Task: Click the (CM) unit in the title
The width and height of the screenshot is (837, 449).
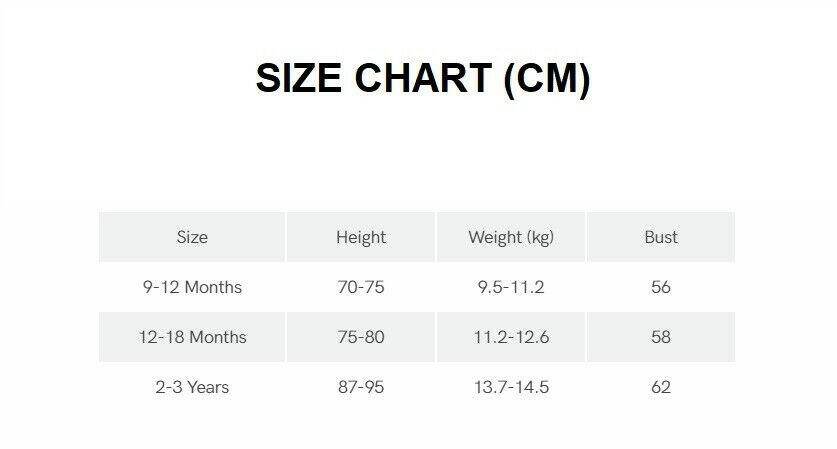Action: 547,78
